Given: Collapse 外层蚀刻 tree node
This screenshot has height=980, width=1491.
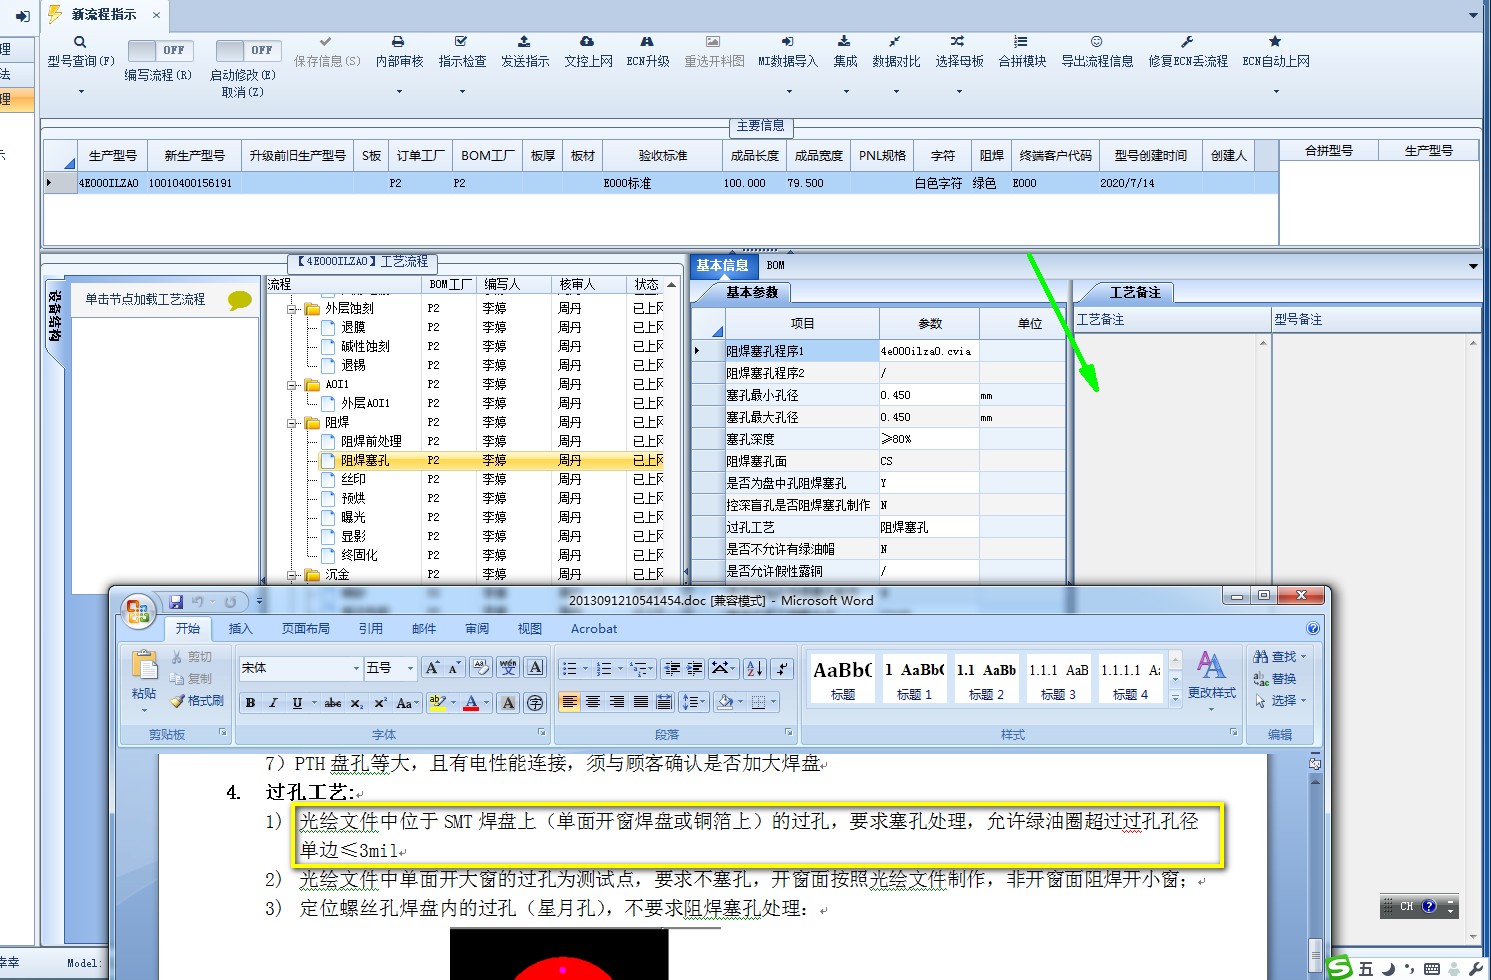Looking at the screenshot, I should pyautogui.click(x=293, y=309).
